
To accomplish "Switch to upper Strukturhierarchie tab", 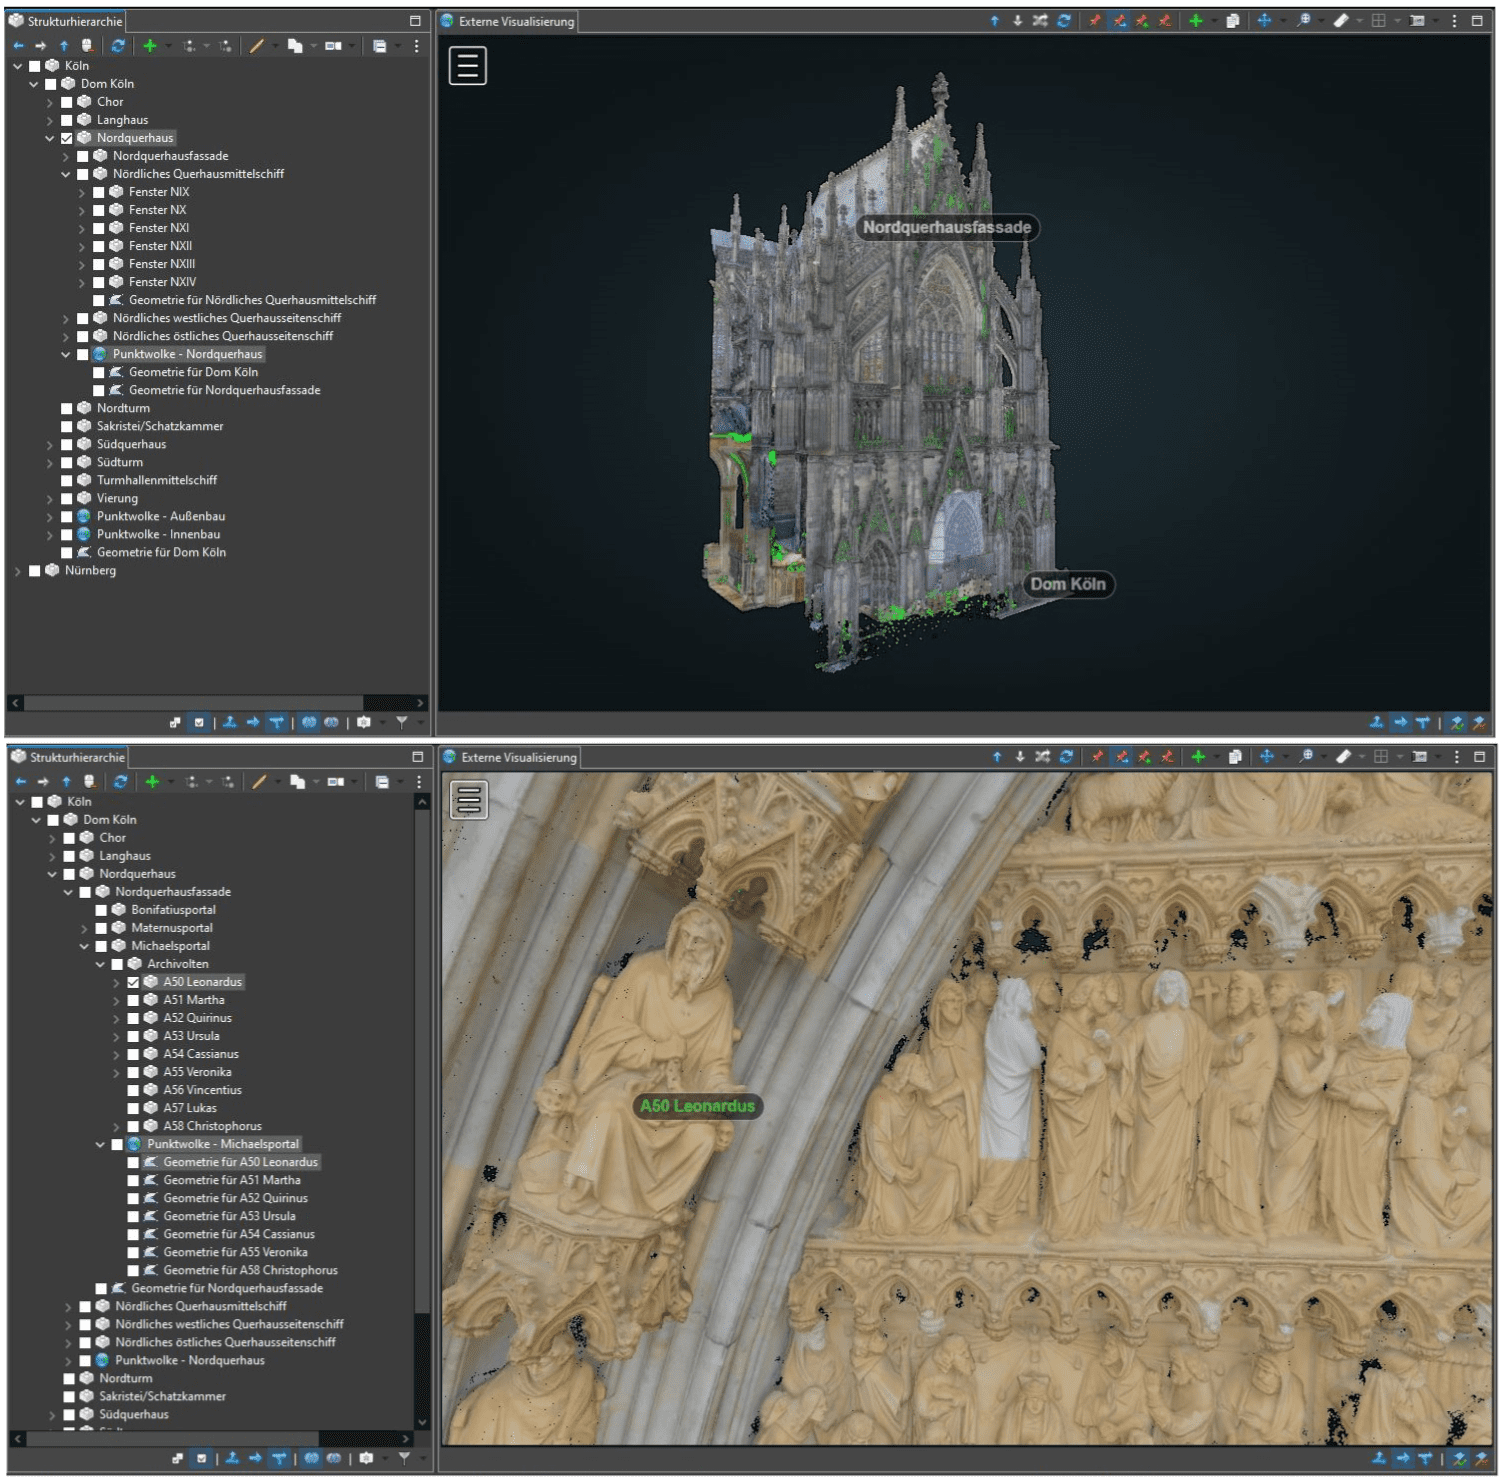I will coord(66,21).
